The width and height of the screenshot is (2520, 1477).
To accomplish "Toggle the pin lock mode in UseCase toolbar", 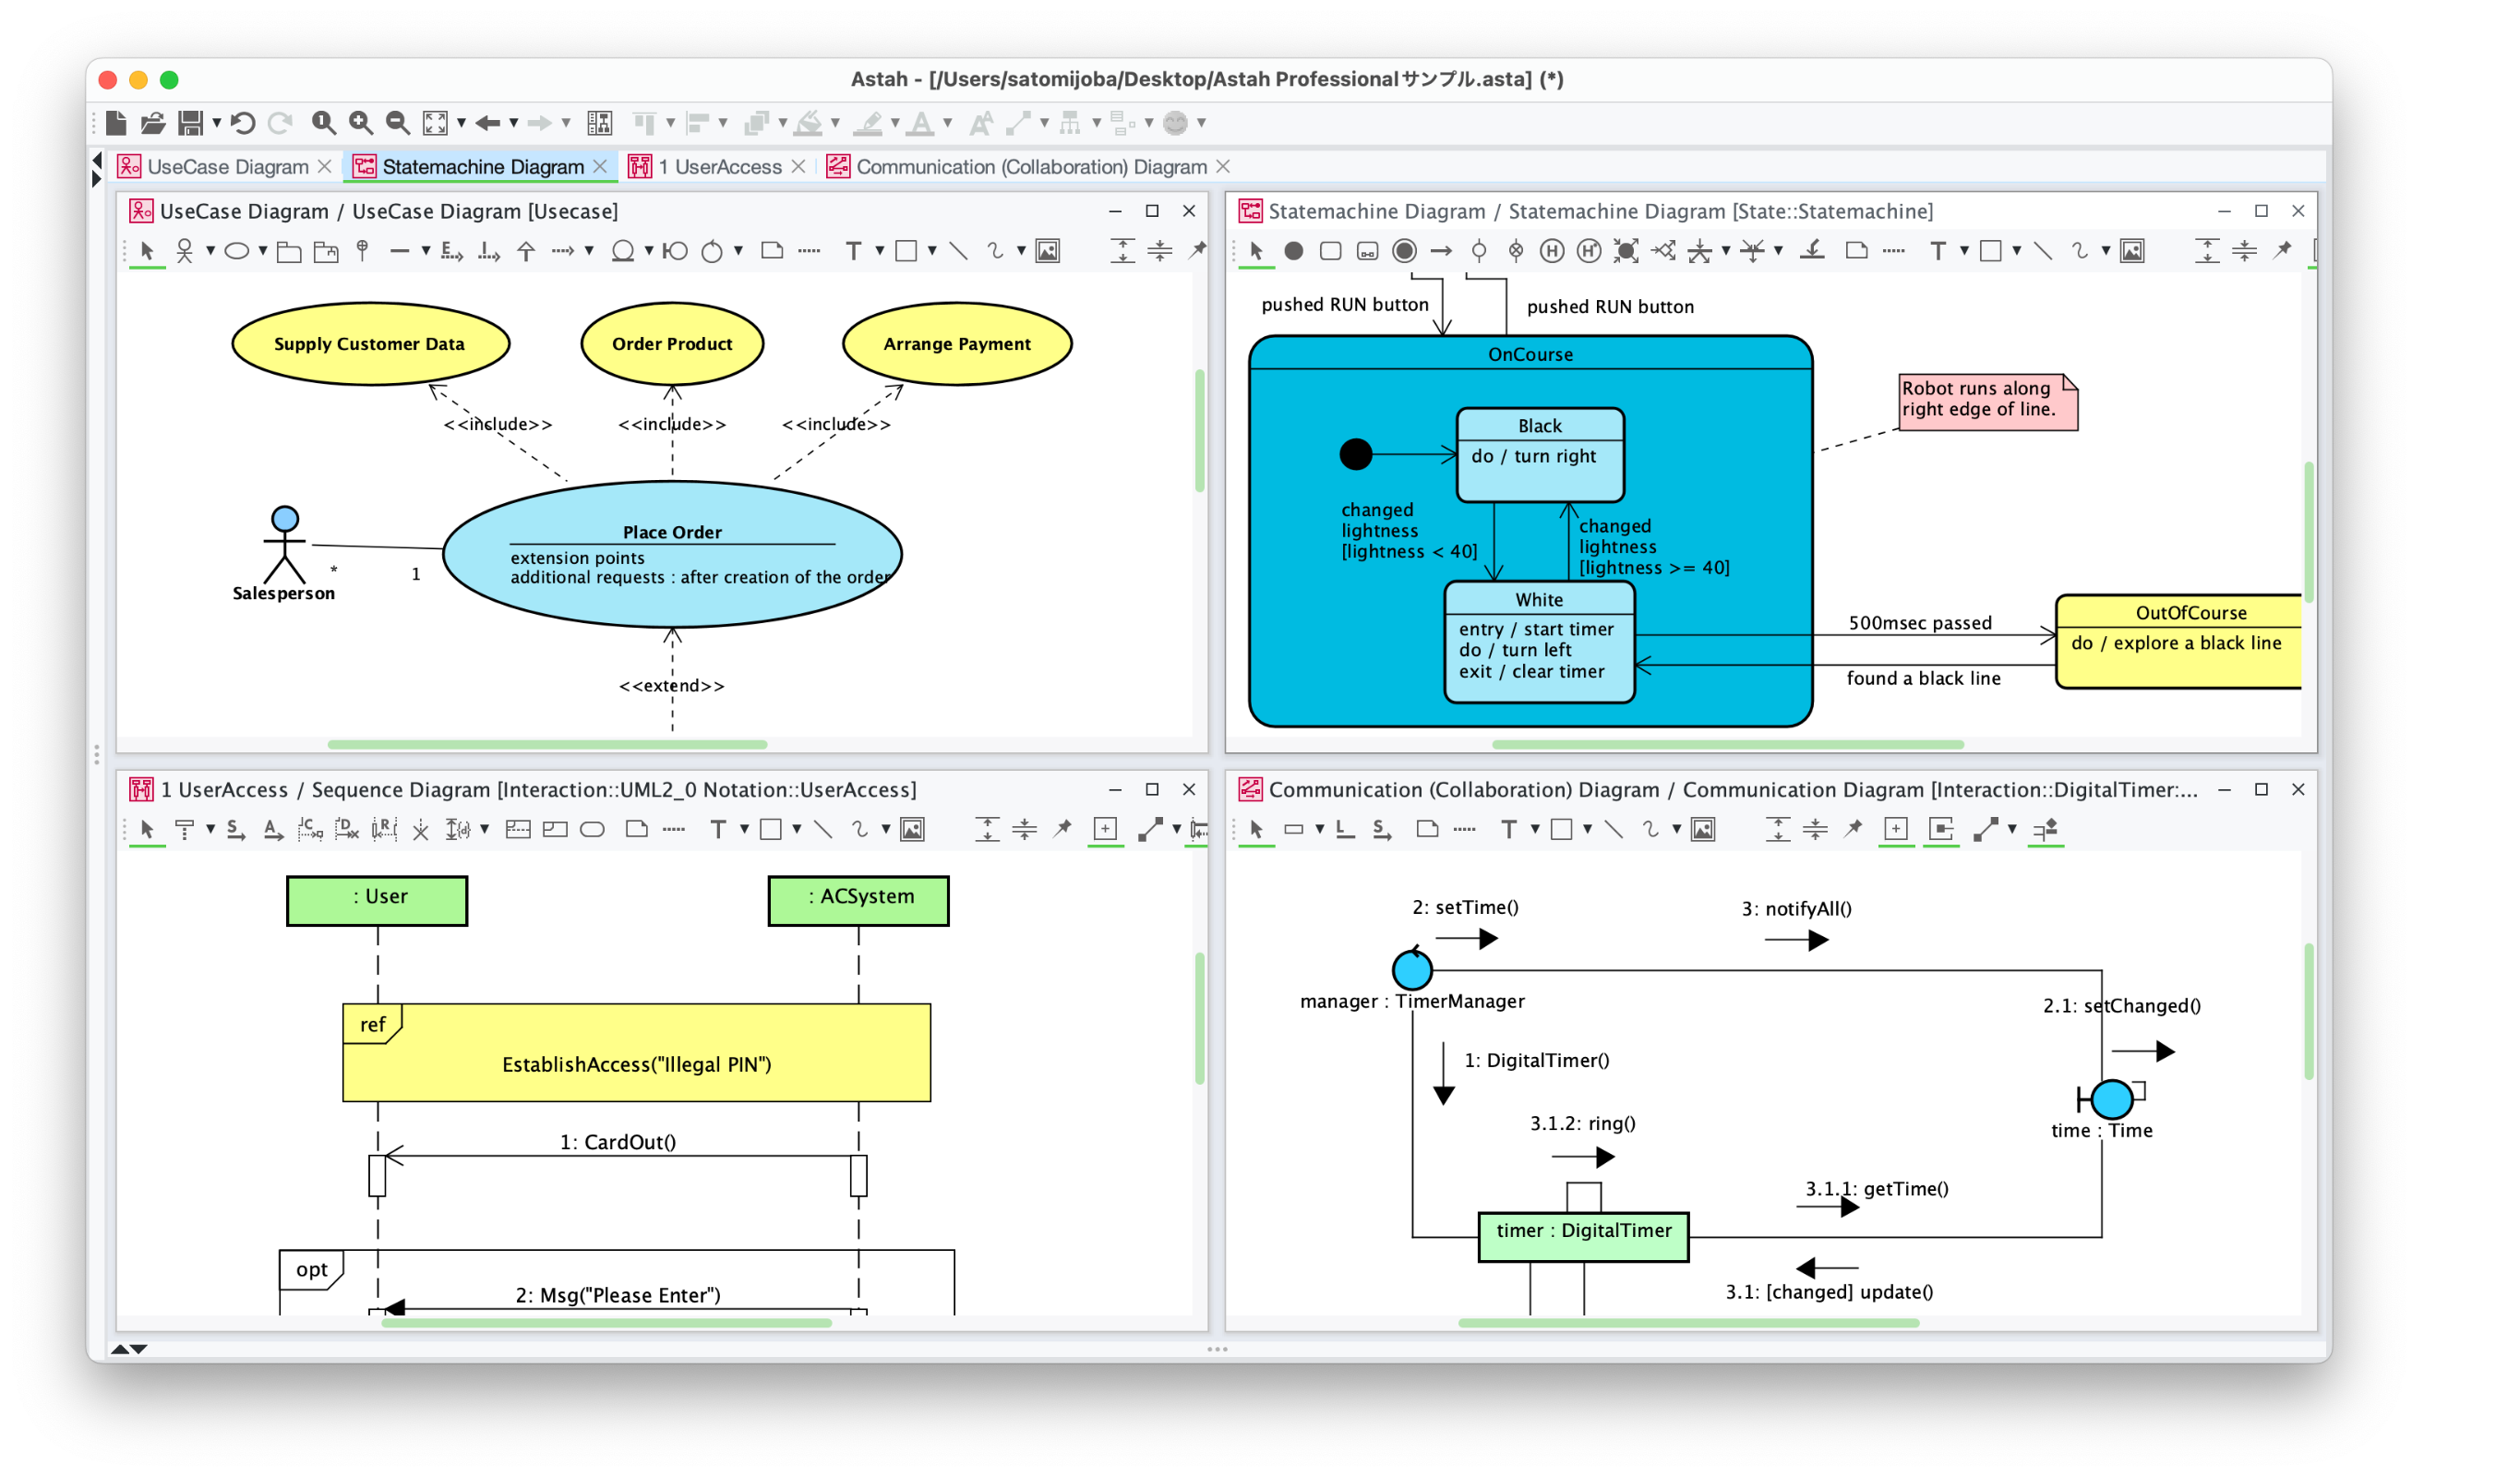I will 1197,251.
